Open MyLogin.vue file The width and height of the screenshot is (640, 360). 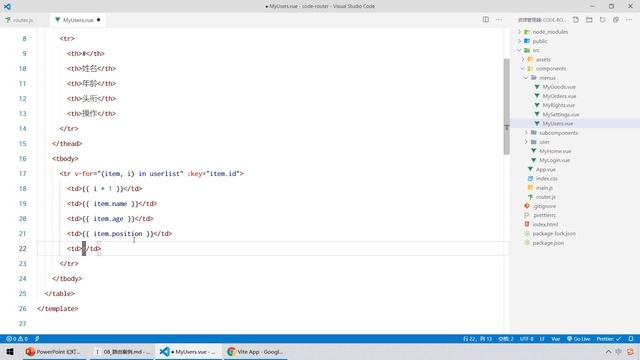tap(554, 160)
